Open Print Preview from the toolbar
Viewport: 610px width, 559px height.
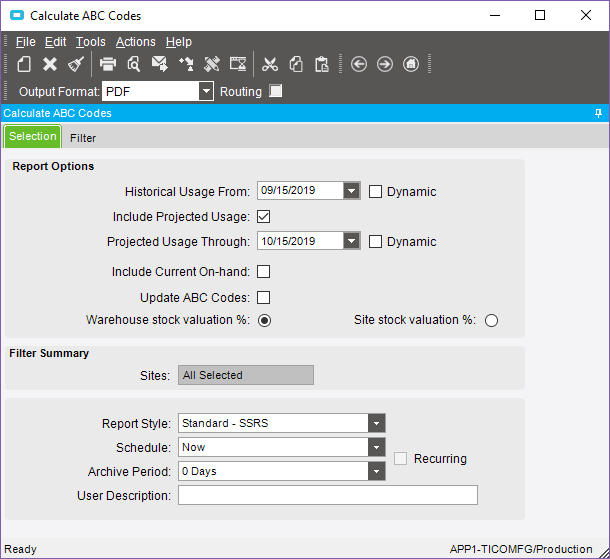[133, 64]
